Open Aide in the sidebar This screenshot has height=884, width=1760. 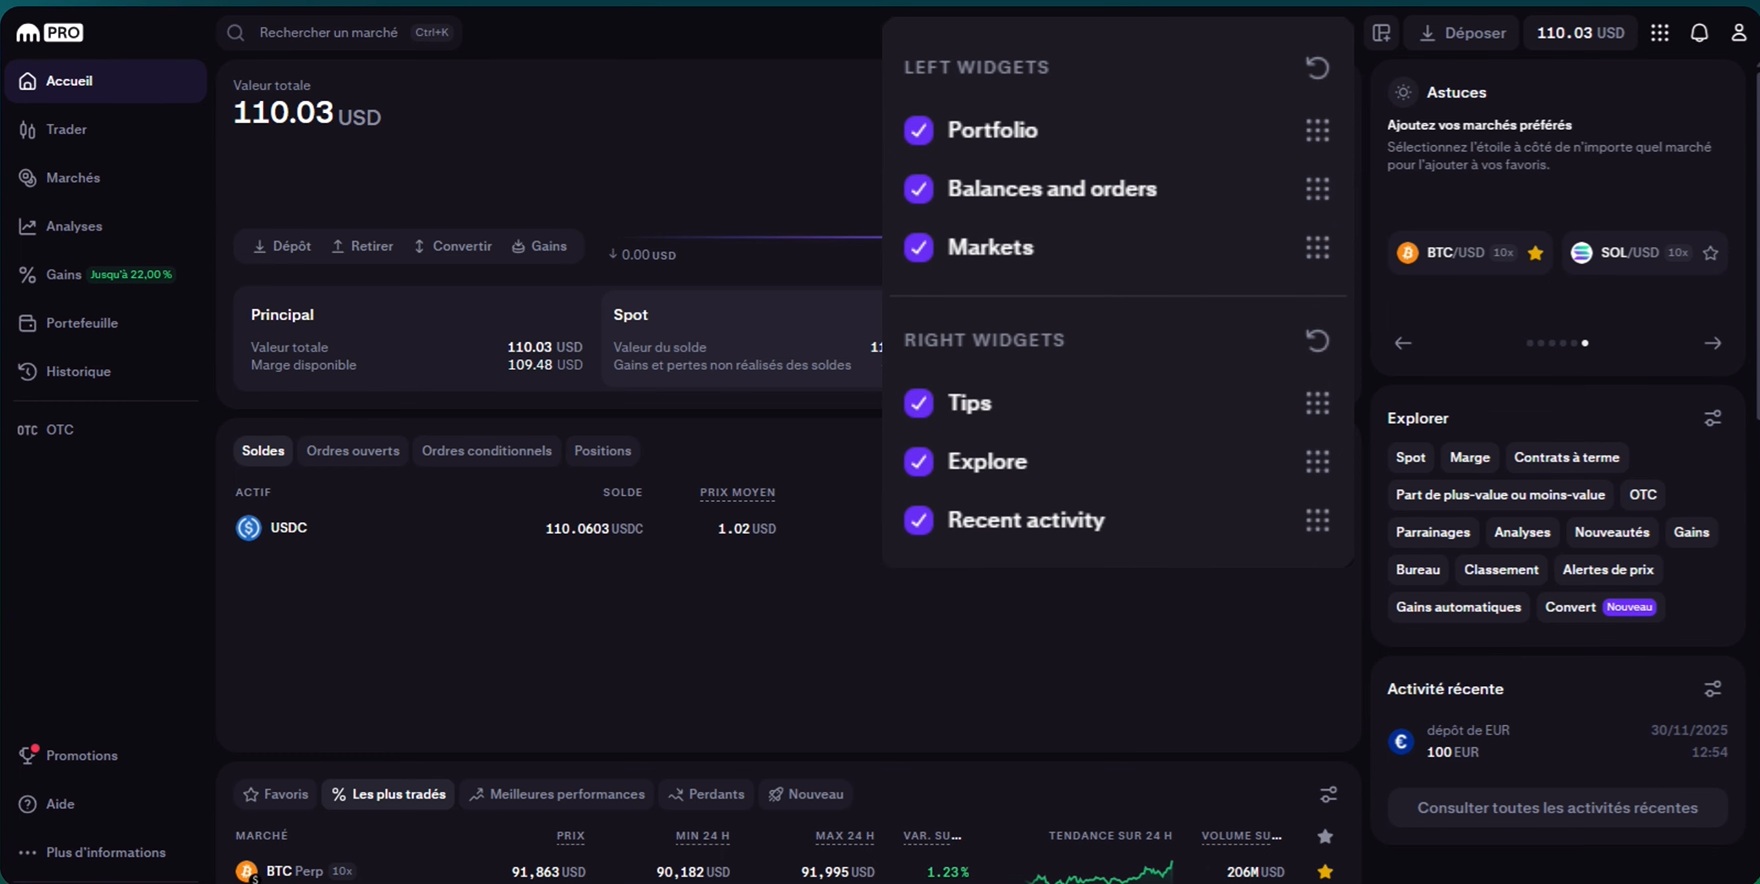coord(105,804)
